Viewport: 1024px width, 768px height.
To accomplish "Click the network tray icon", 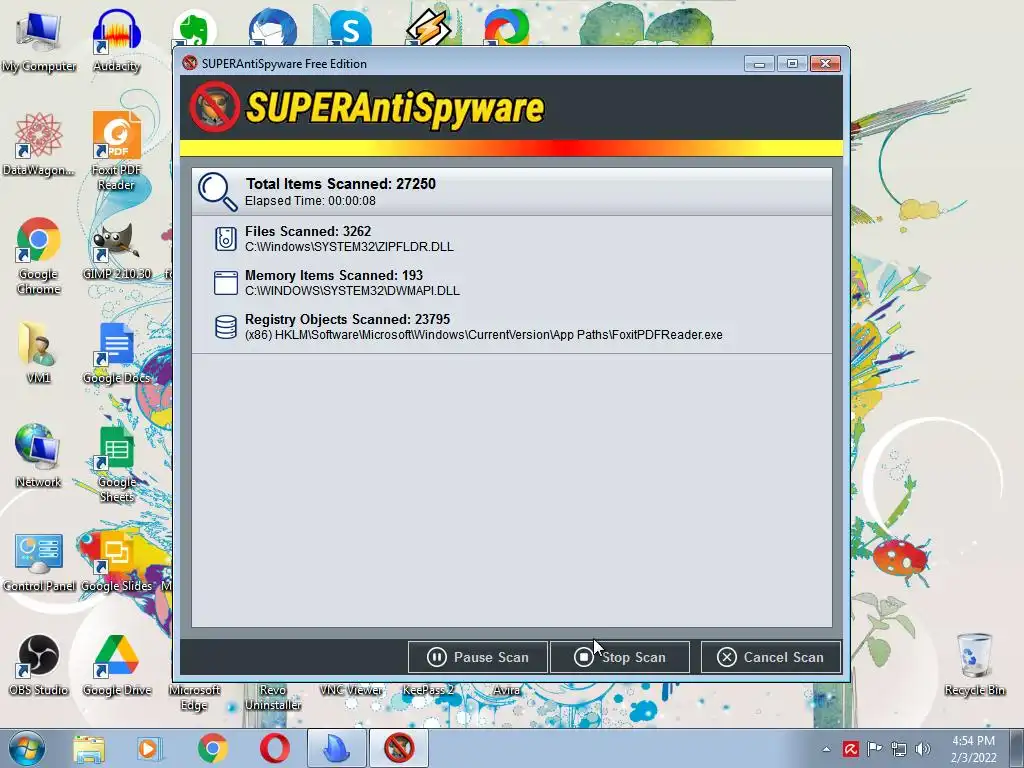I will [x=899, y=749].
